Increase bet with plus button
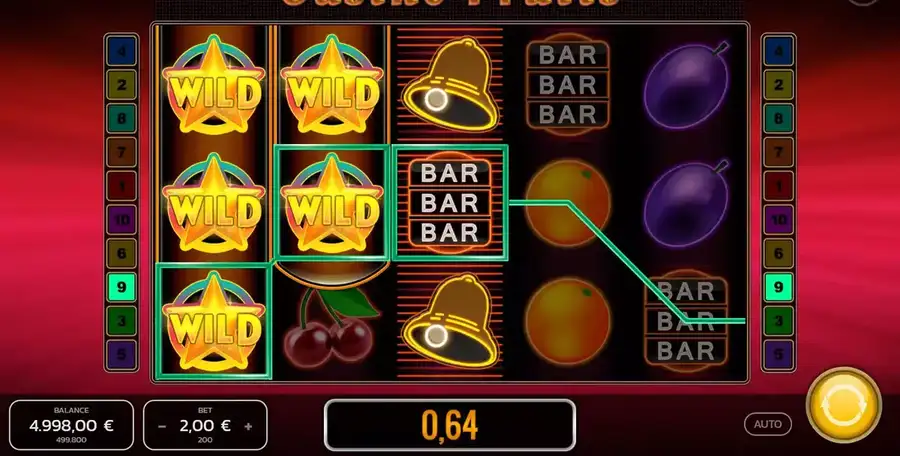This screenshot has width=900, height=456. (248, 427)
